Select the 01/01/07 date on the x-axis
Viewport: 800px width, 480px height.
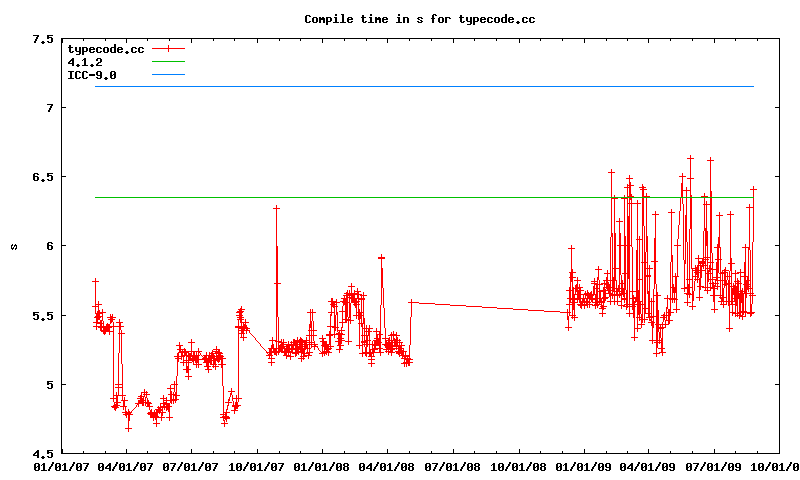click(62, 466)
